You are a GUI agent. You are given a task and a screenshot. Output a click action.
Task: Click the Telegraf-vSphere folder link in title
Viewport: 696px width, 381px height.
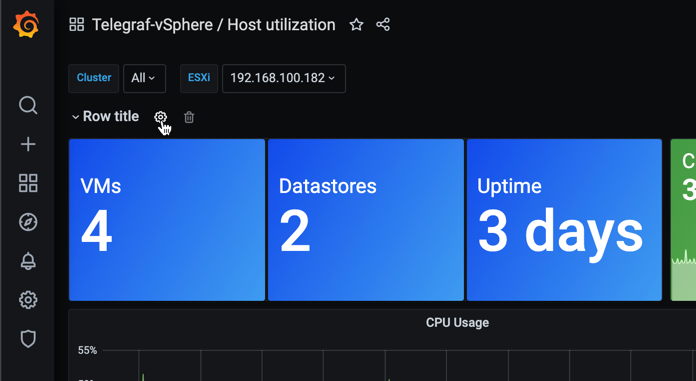tap(152, 25)
